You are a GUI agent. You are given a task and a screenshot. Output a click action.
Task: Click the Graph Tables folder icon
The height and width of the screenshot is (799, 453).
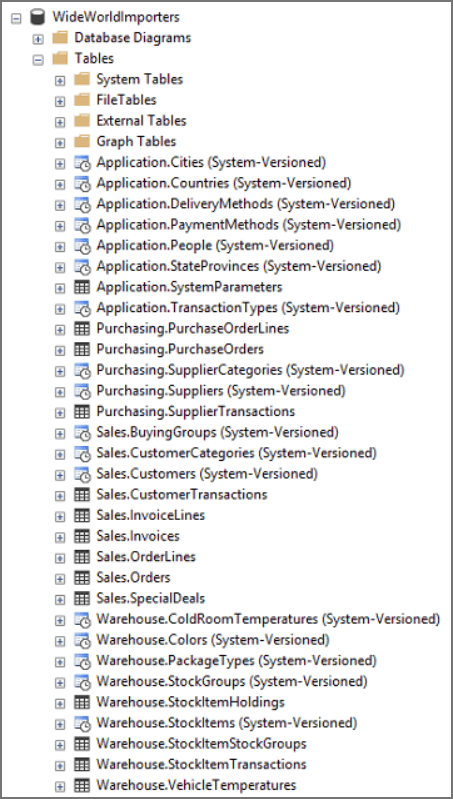coord(82,141)
